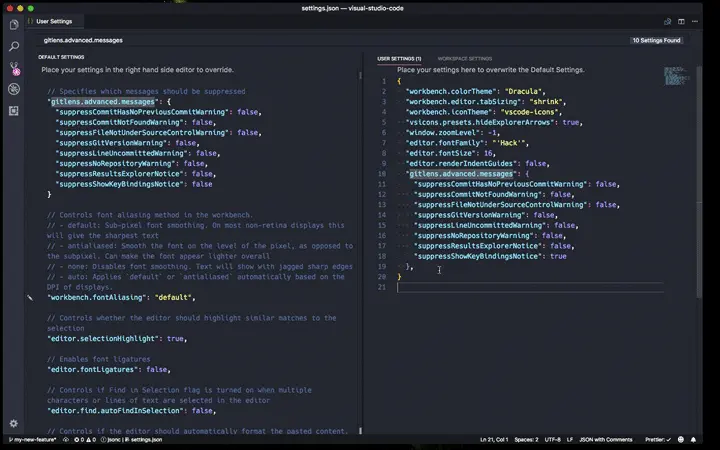This screenshot has height=450, width=720.
Task: Click LF end-of-line indicator
Action: 570,439
